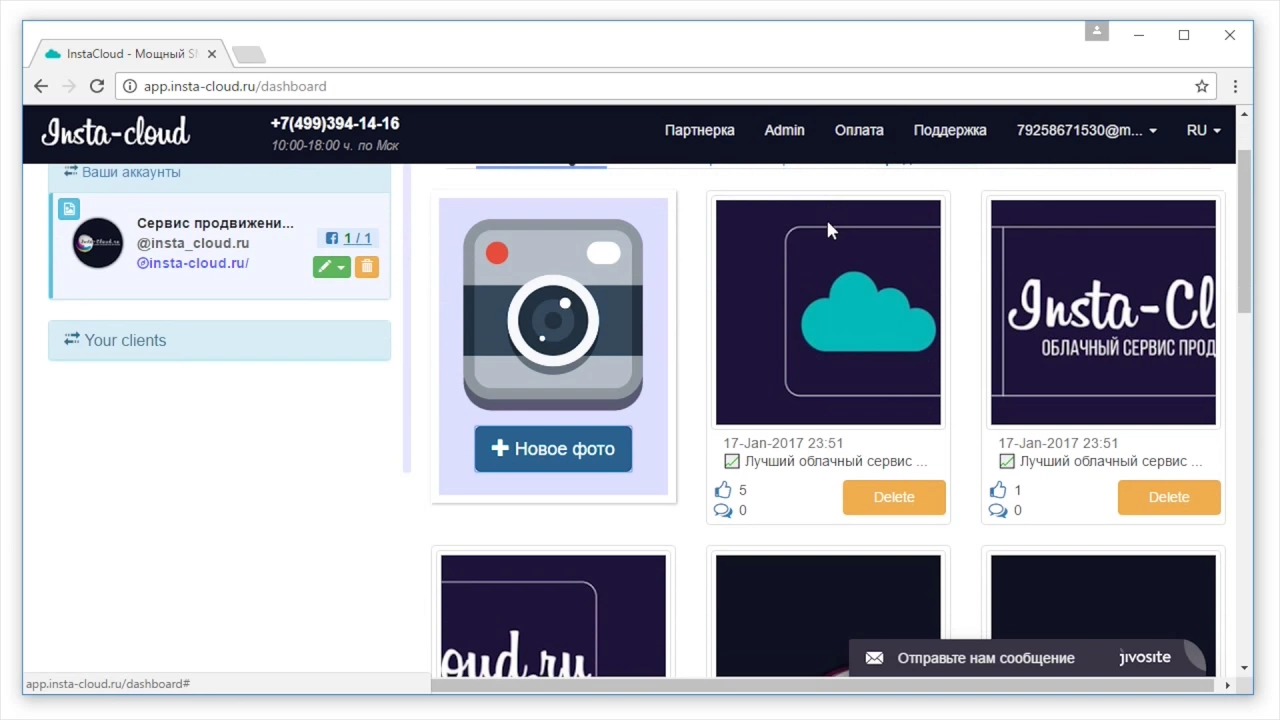The width and height of the screenshot is (1280, 720).
Task: Click the scrollbar down arrow
Action: tap(1244, 668)
